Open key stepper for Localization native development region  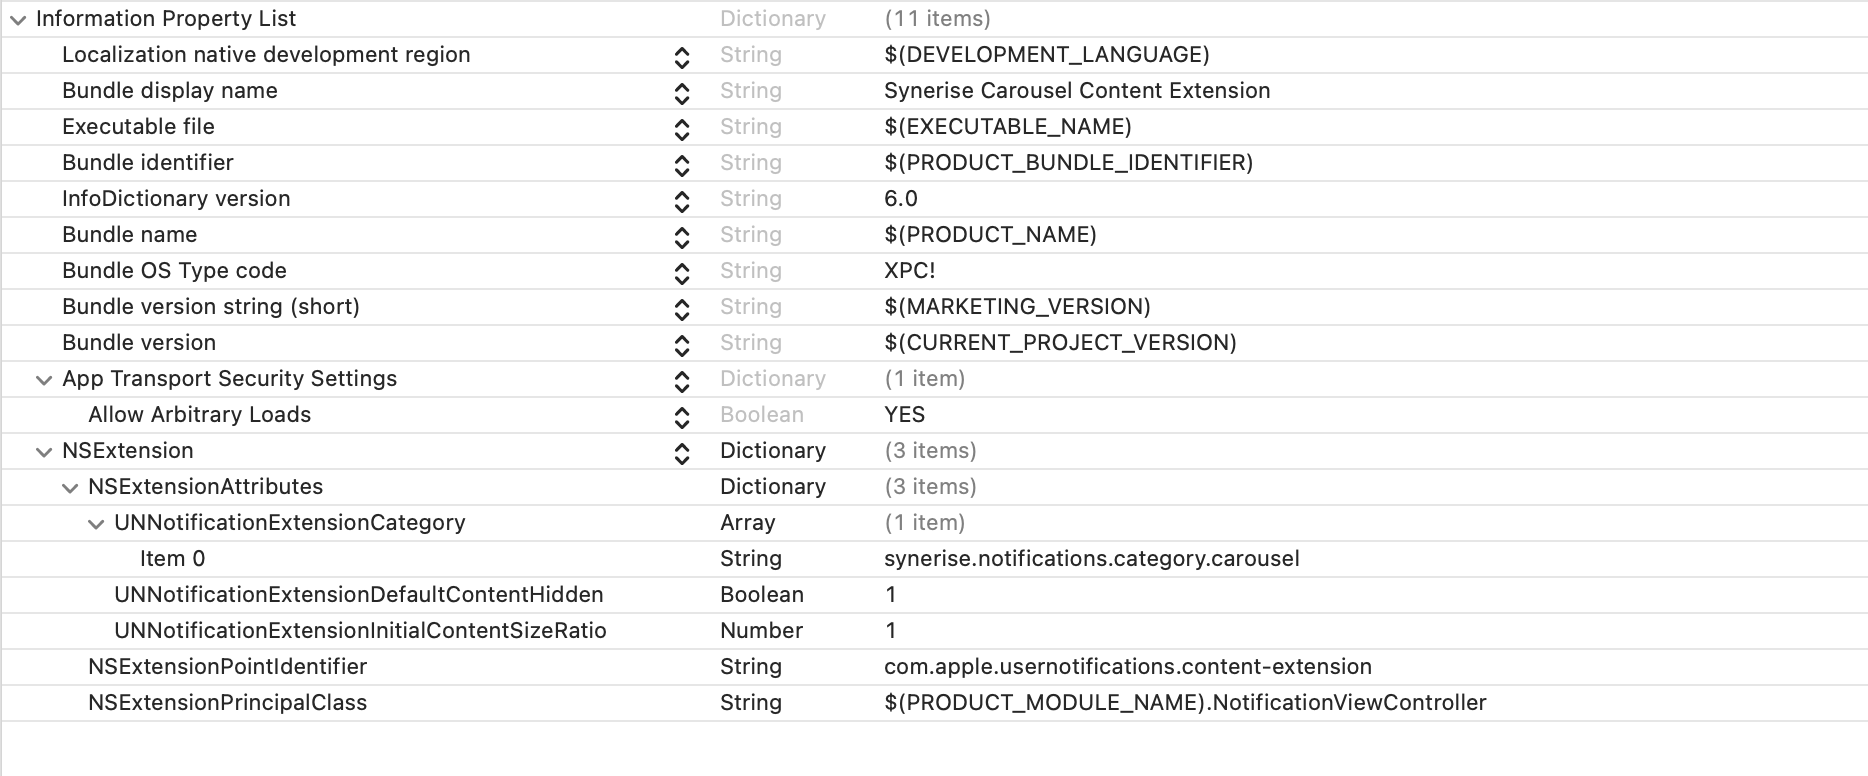[682, 58]
